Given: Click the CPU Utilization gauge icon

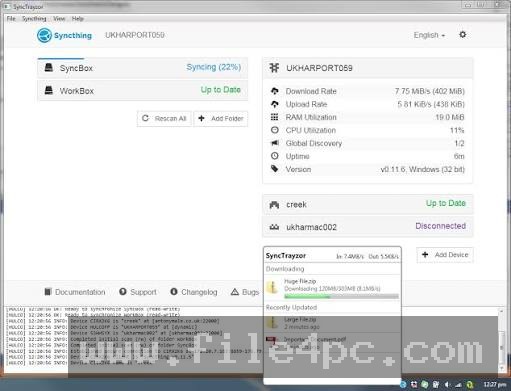Looking at the screenshot, I should (274, 130).
